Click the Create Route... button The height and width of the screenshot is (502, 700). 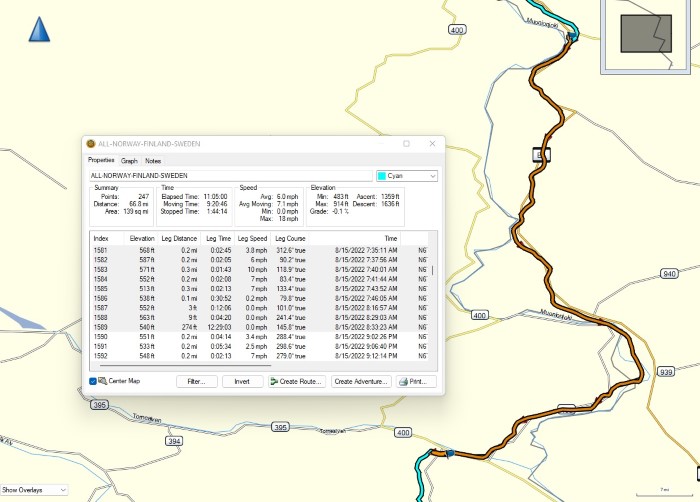(296, 381)
